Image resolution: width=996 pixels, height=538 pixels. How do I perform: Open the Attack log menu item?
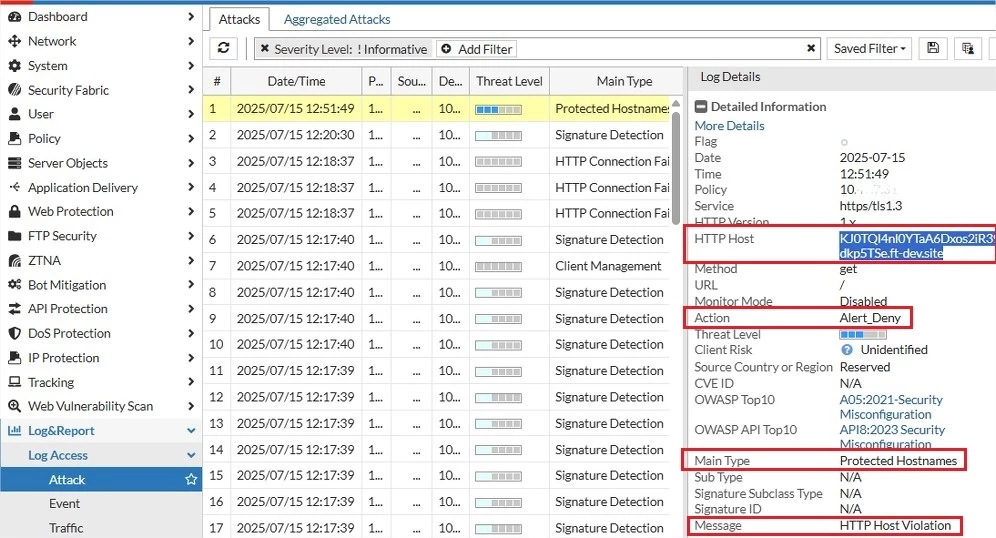pyautogui.click(x=101, y=480)
